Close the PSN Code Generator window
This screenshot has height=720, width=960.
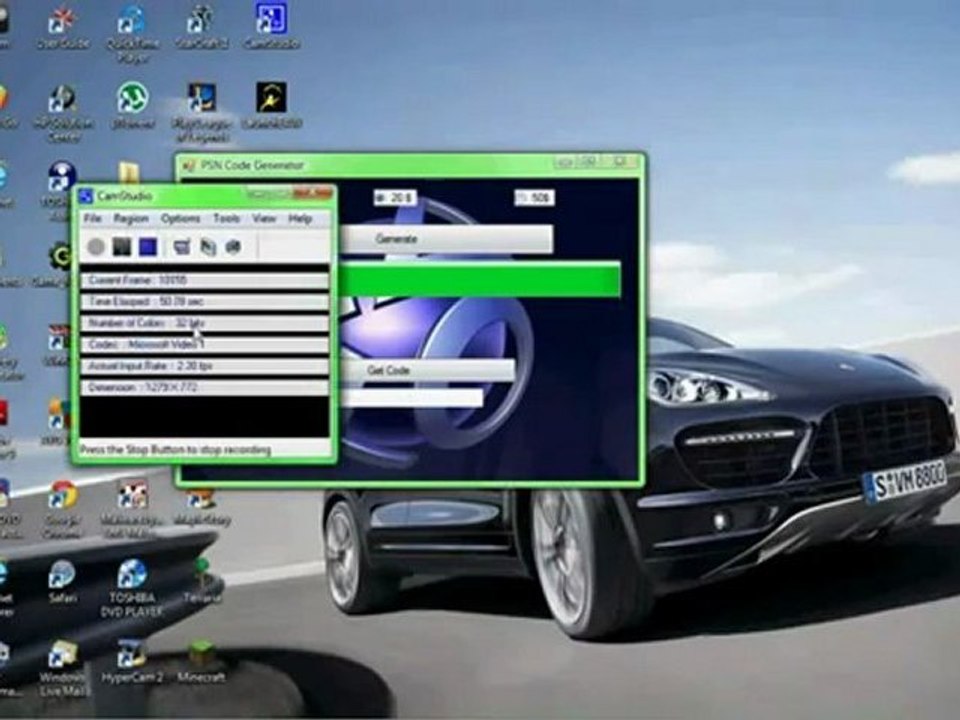(x=622, y=163)
